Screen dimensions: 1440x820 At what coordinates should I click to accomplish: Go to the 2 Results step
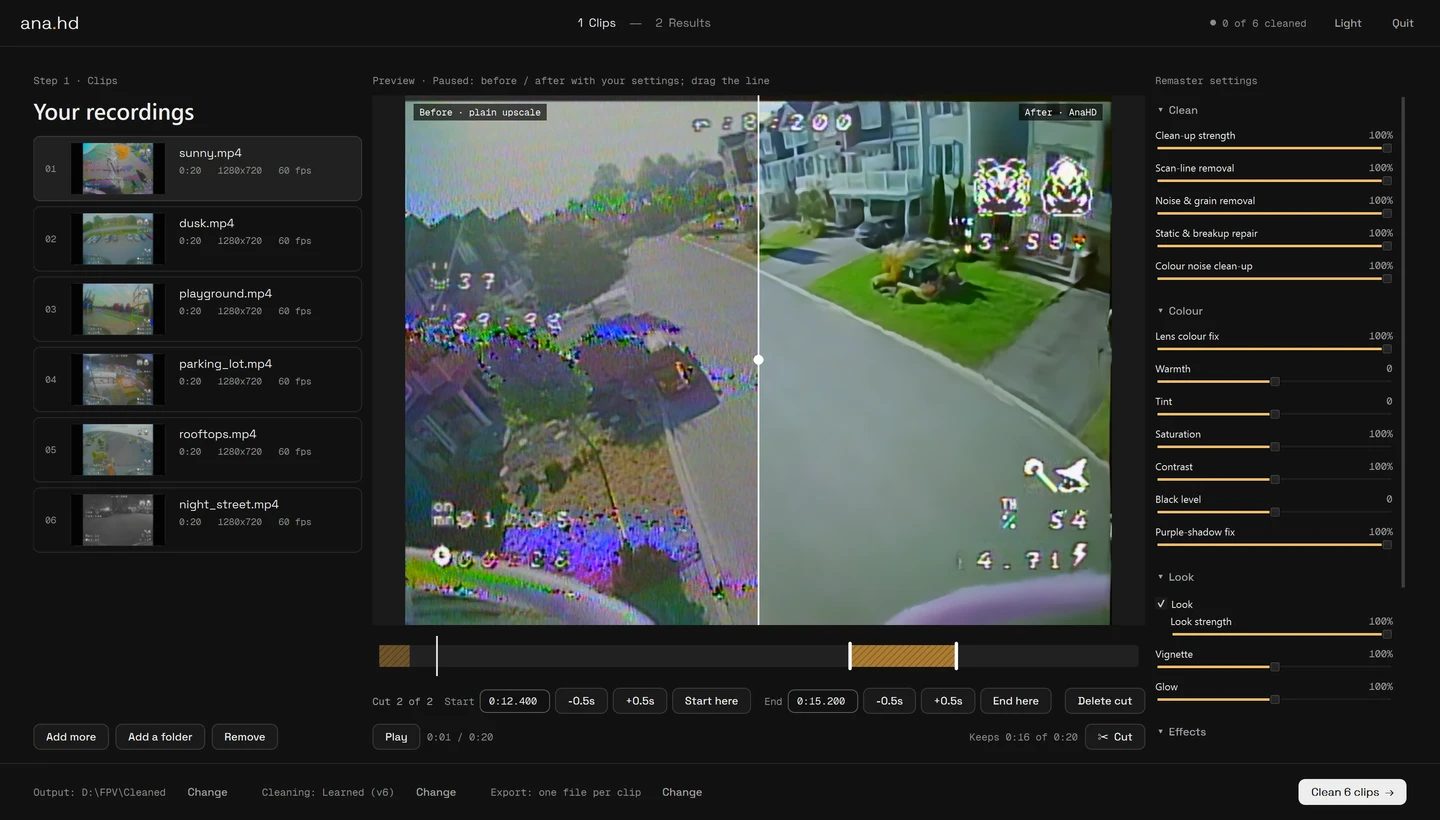(683, 23)
